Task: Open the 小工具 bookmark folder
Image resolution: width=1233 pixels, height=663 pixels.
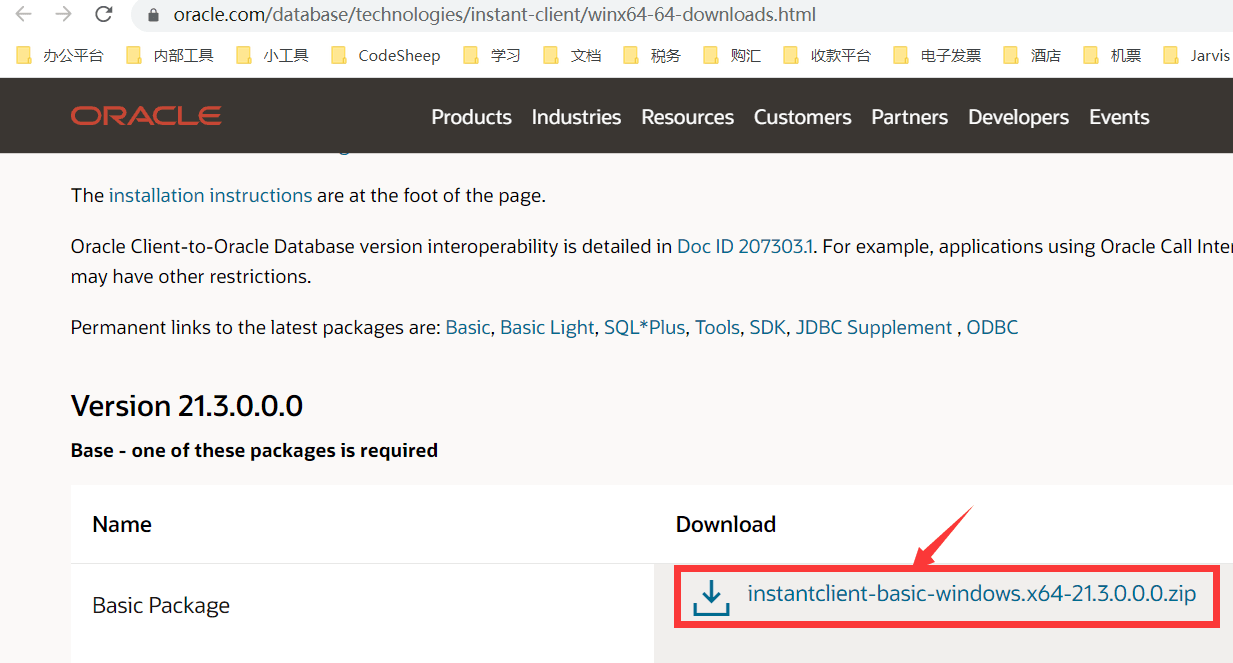Action: pyautogui.click(x=272, y=55)
